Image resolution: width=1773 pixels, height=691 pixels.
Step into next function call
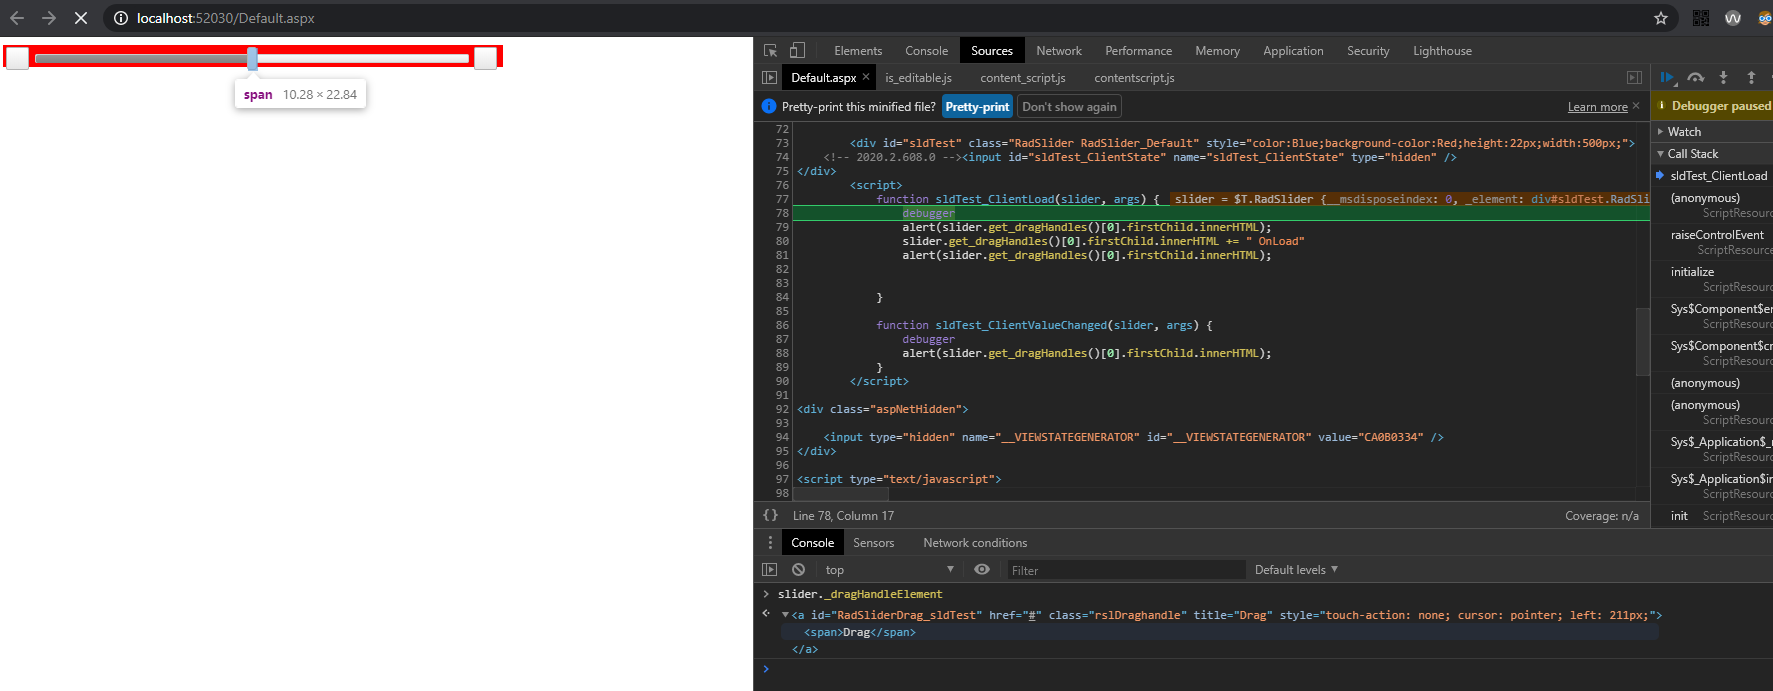click(x=1723, y=78)
